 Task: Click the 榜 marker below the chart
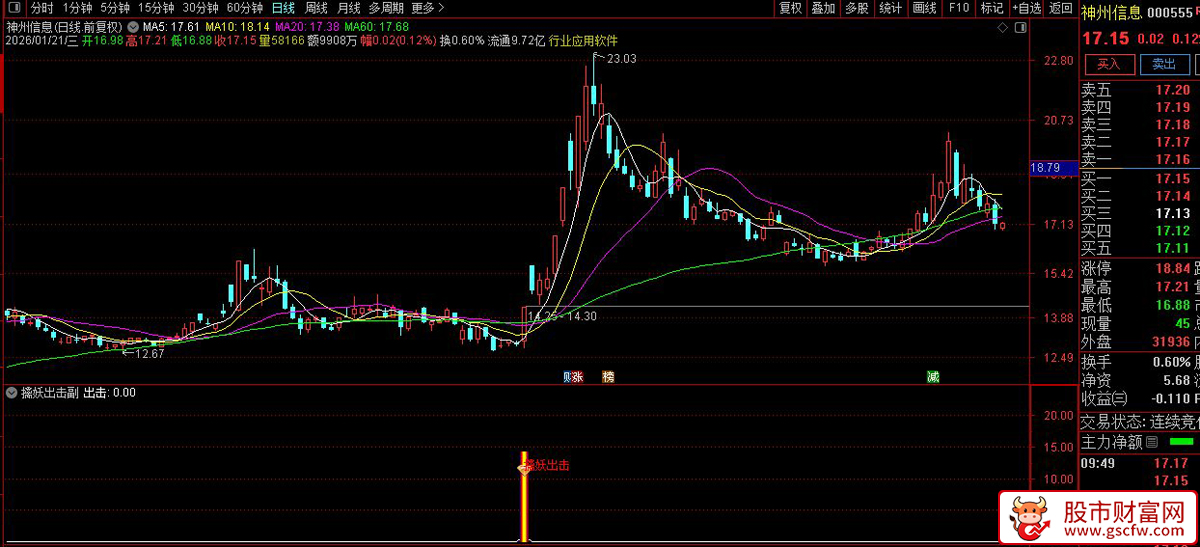(607, 377)
